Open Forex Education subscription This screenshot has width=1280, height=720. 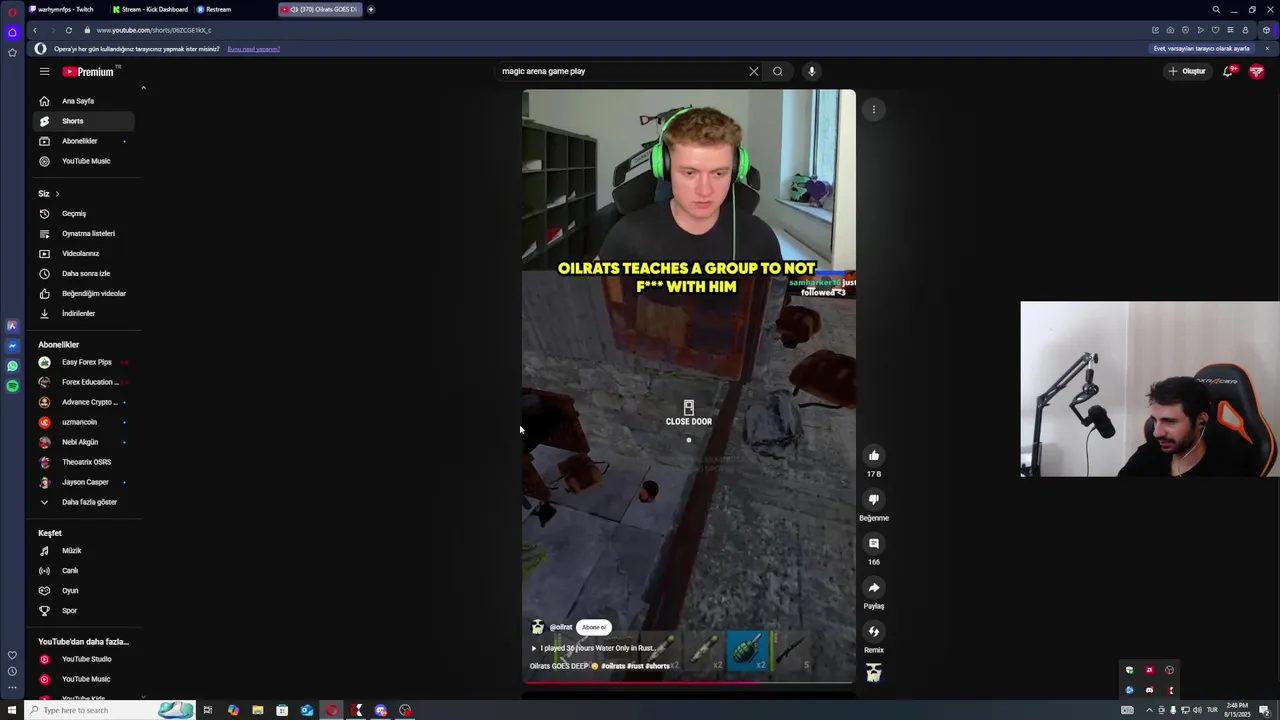coord(84,382)
